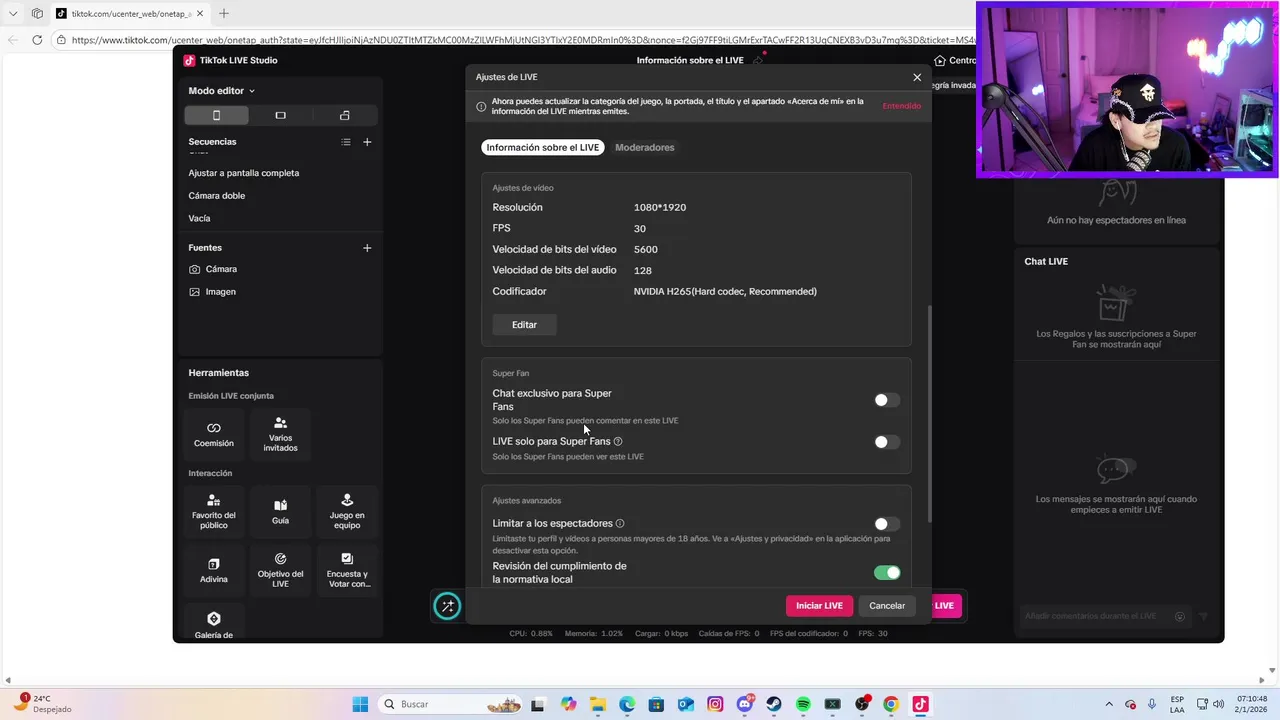
Task: Add a new sequence with the Secuencias plus icon
Action: (x=367, y=142)
